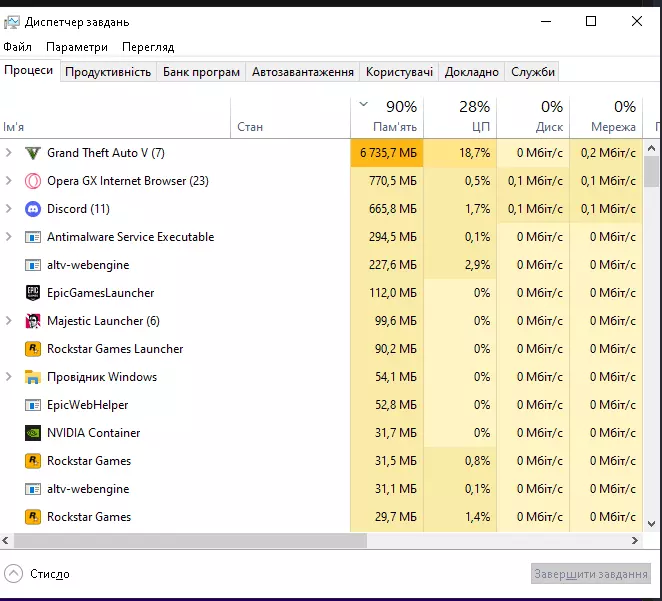Click the 90,2 МБ memory cell
This screenshot has height=601, width=662.
(387, 349)
